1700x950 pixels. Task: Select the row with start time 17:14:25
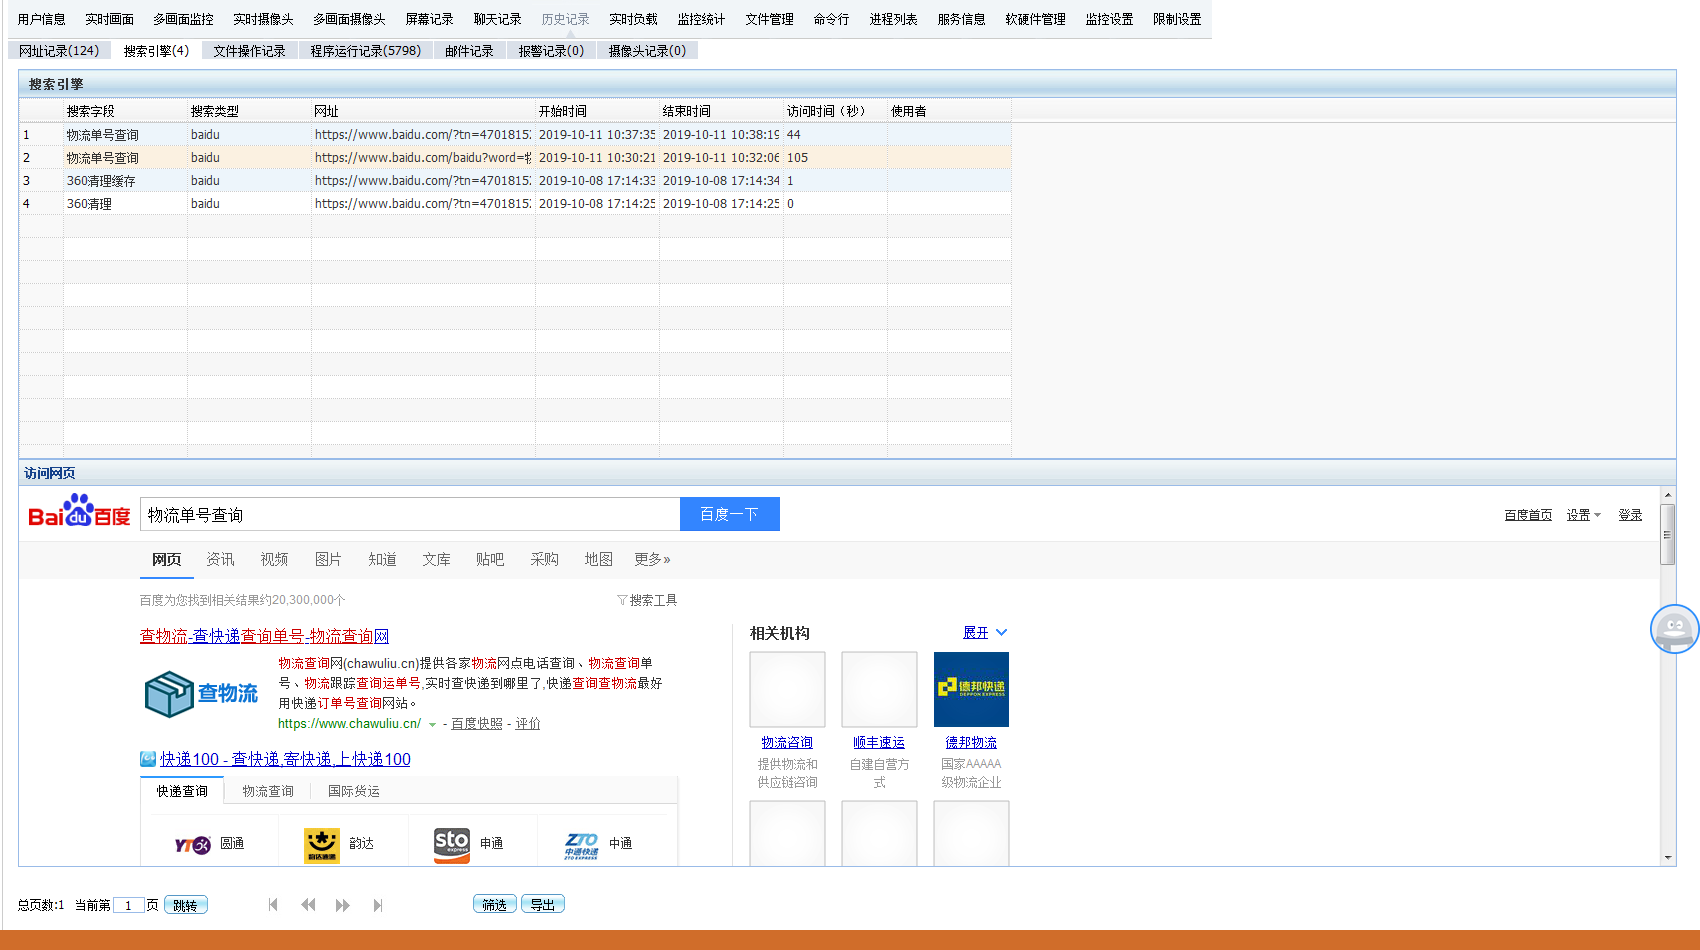(x=515, y=203)
